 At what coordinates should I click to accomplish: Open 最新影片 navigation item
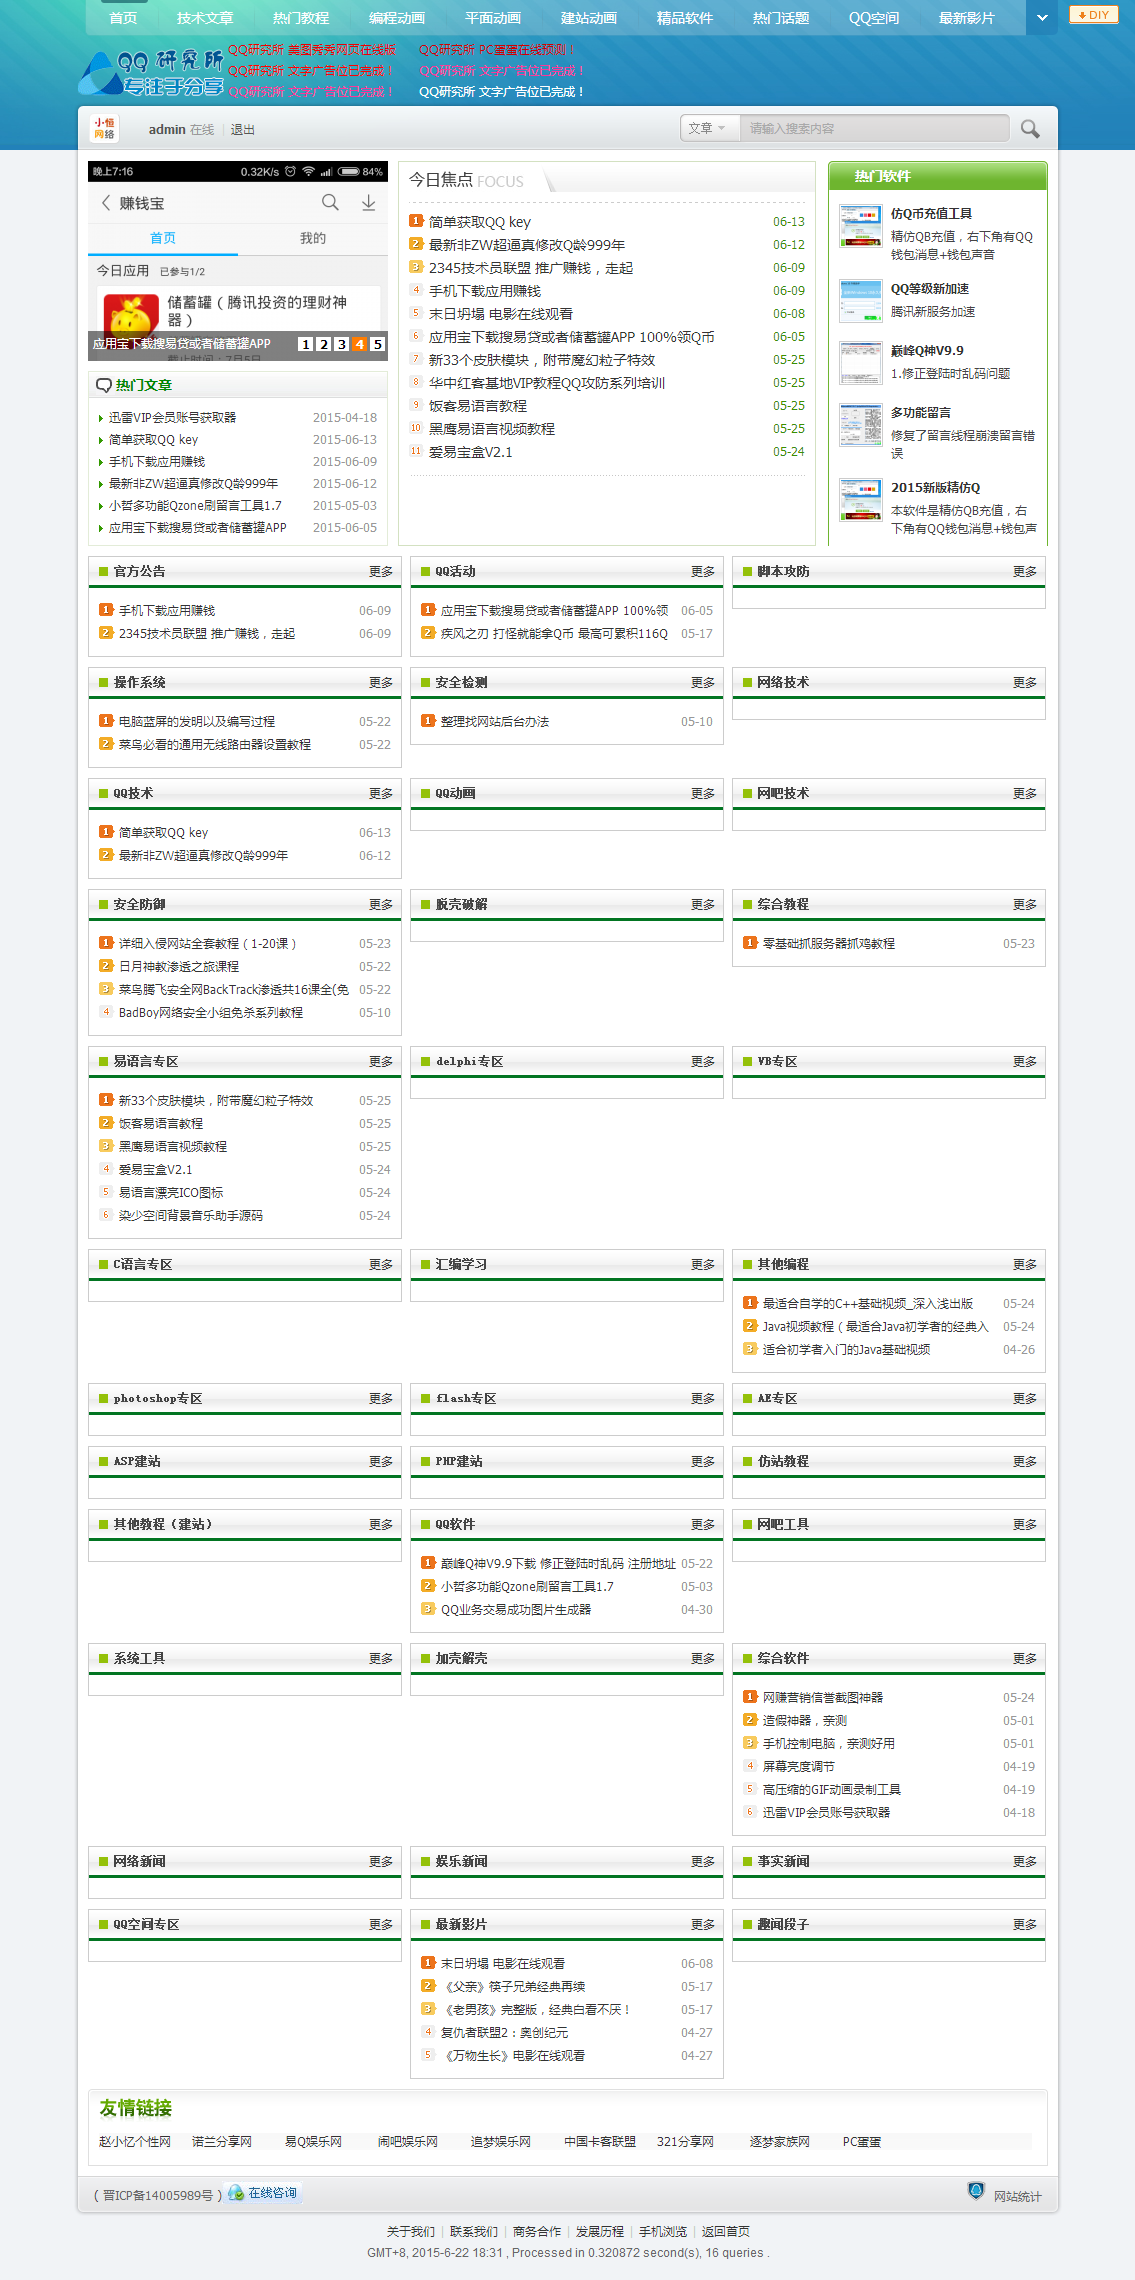[x=967, y=18]
